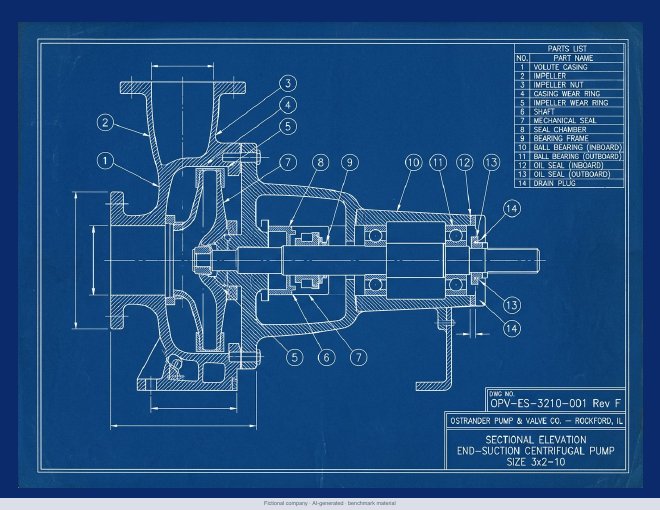Click 'OIL SEAL (OUTBOARD)' entry
The image size is (660, 510).
[x=572, y=174]
